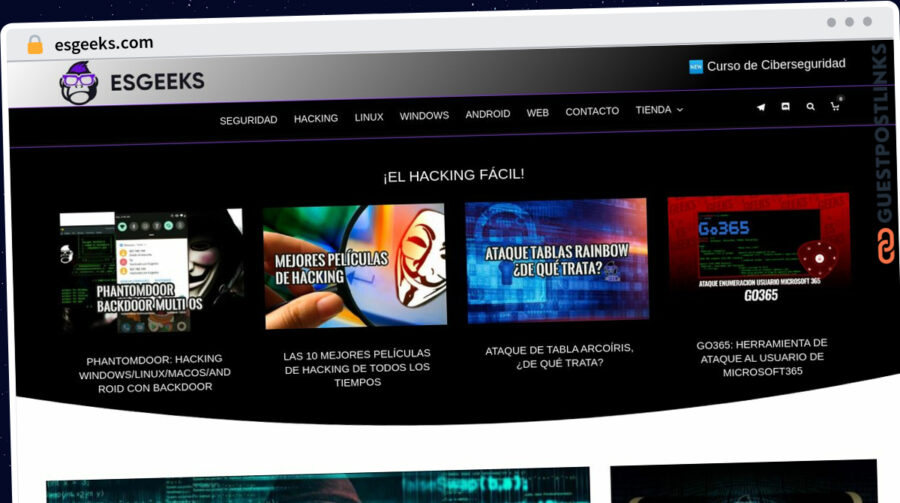900x503 pixels.
Task: Open the CONTACTO page
Action: click(592, 111)
